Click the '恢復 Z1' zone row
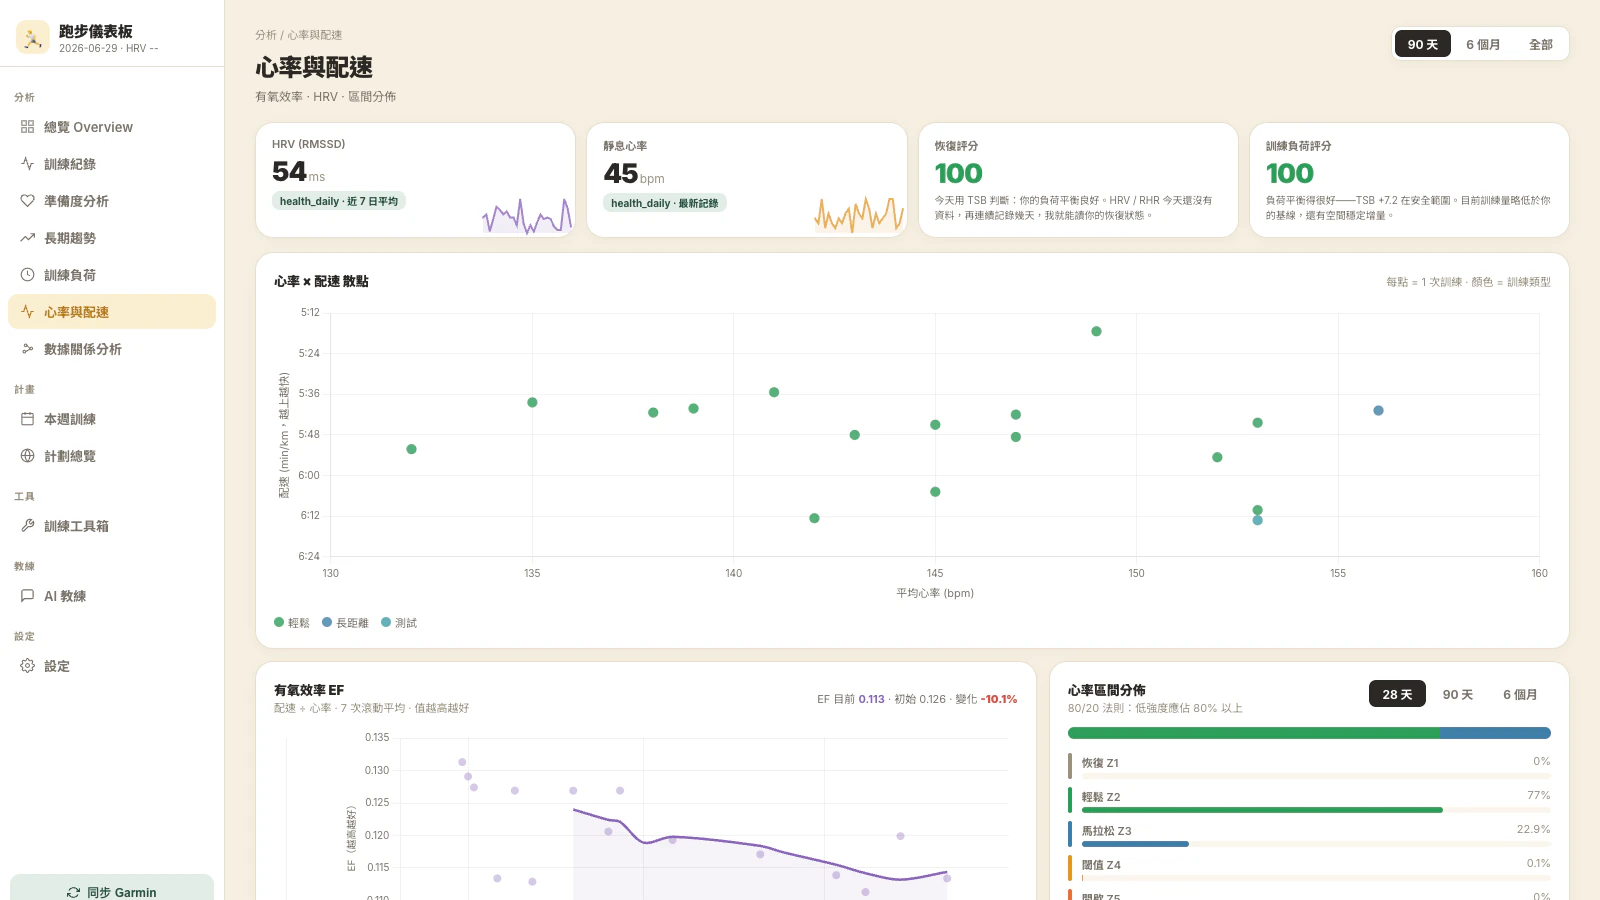The width and height of the screenshot is (1600, 900). 1309,765
